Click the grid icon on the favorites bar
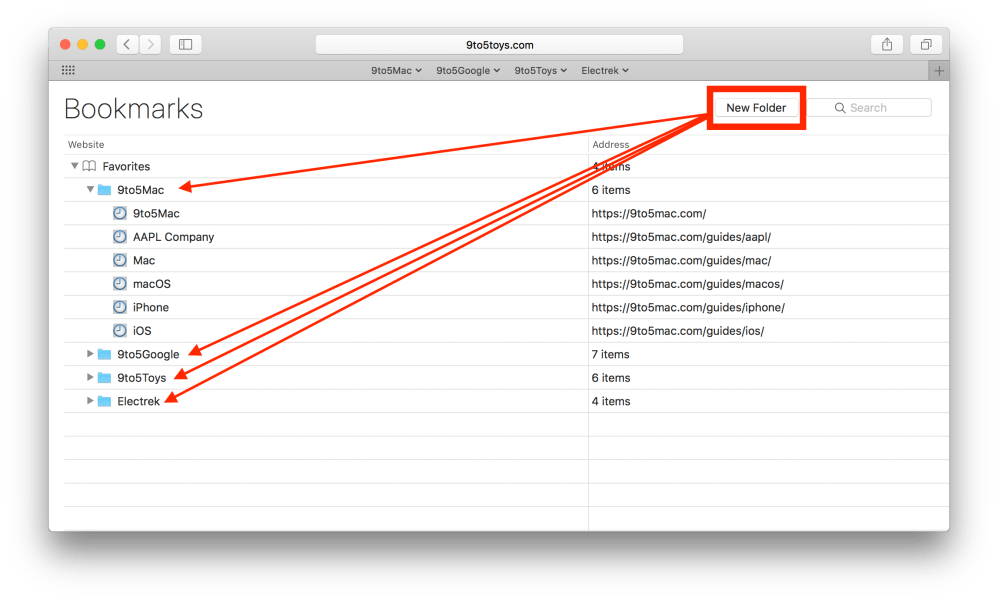 [x=68, y=70]
